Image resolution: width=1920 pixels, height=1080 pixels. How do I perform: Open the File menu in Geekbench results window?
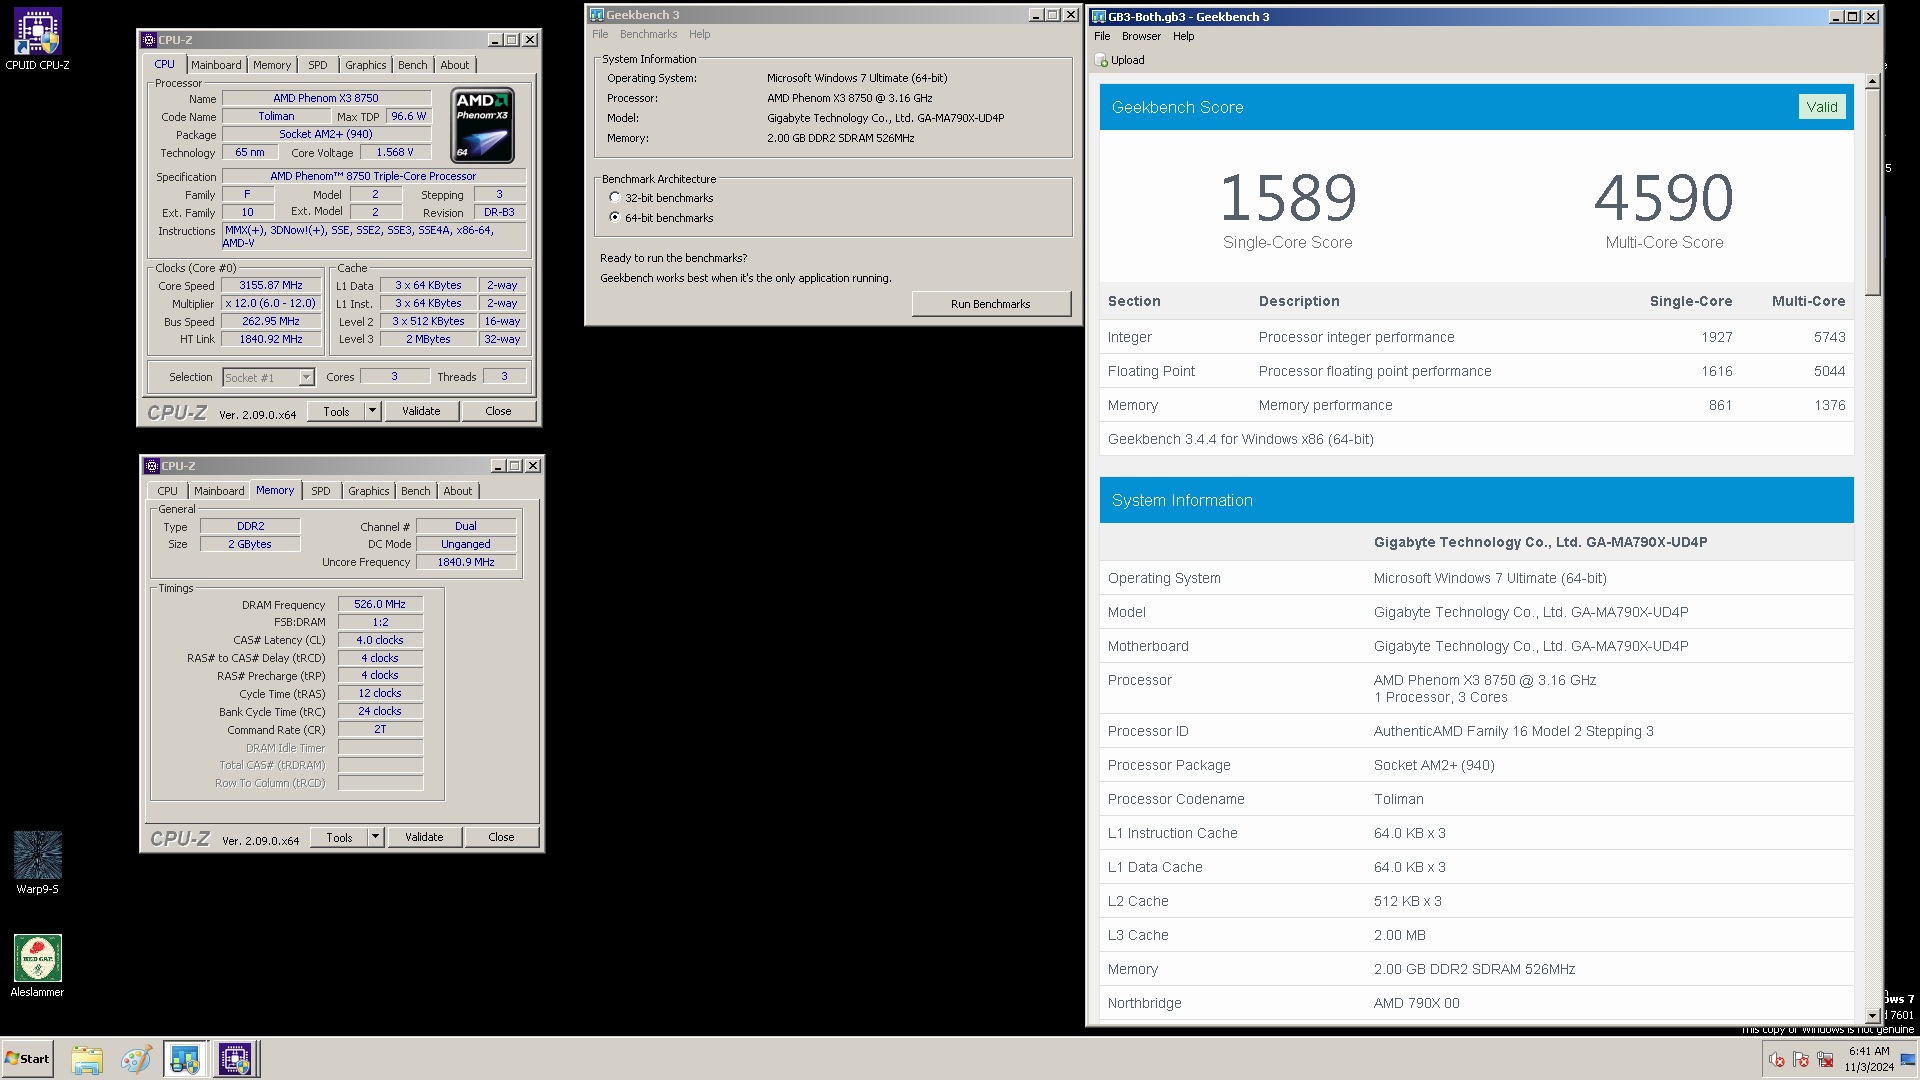coord(1102,36)
